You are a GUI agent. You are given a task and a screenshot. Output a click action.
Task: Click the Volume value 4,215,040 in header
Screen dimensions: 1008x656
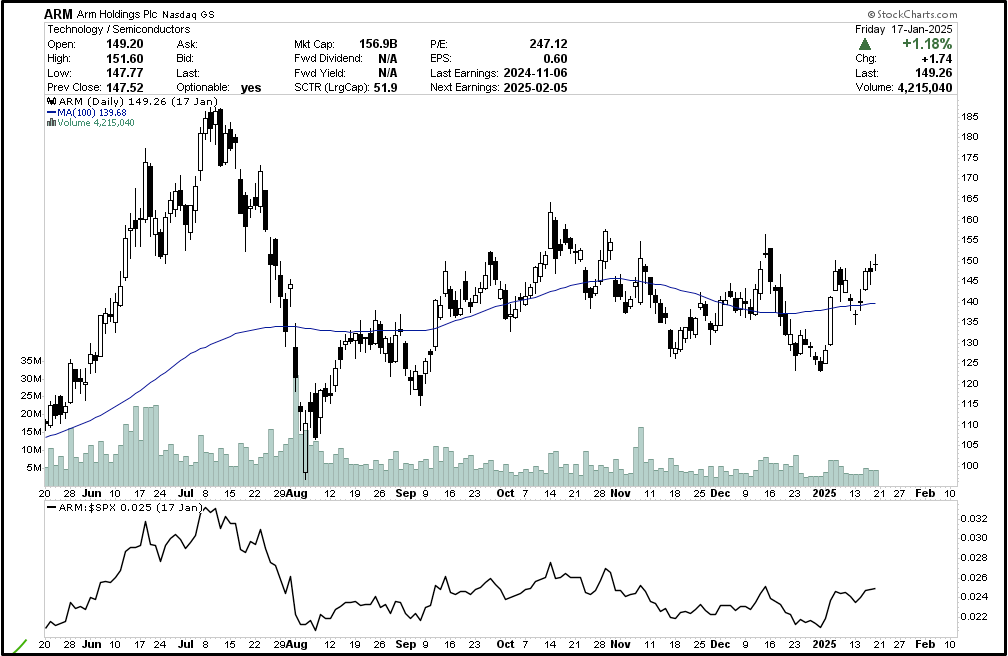(x=924, y=87)
